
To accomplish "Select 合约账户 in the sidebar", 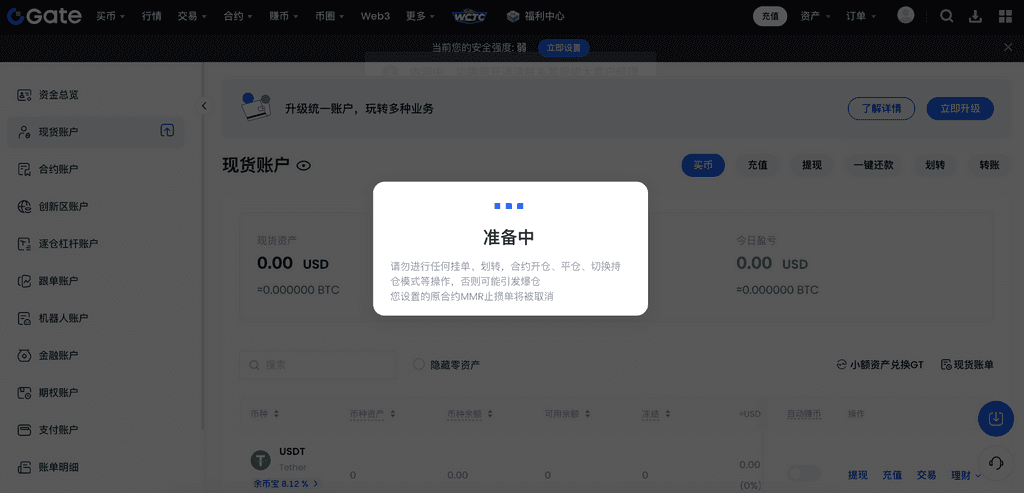I will (x=58, y=169).
